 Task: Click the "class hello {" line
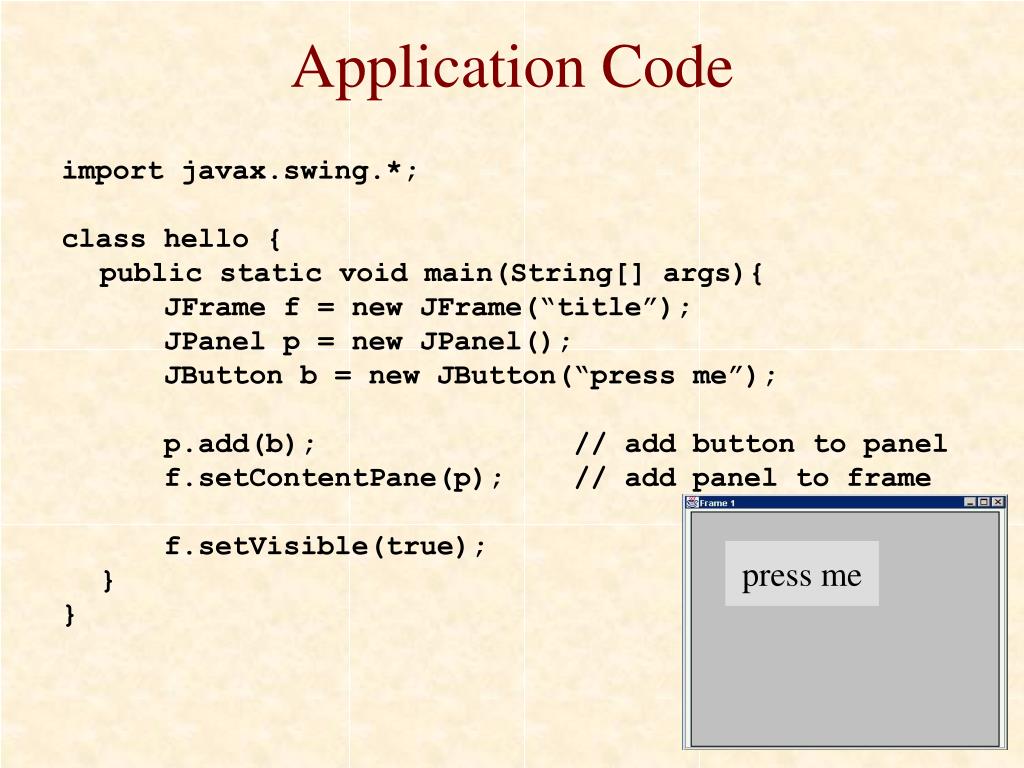tap(171, 239)
